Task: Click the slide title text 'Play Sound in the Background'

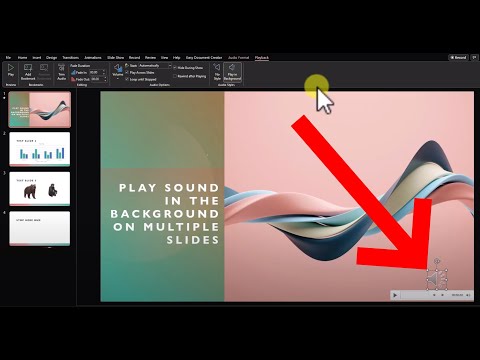Action: 165,214
